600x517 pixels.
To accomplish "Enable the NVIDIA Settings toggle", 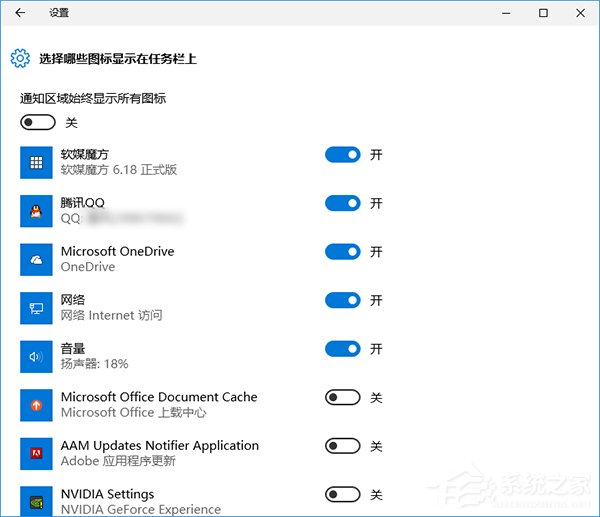I will pos(342,494).
